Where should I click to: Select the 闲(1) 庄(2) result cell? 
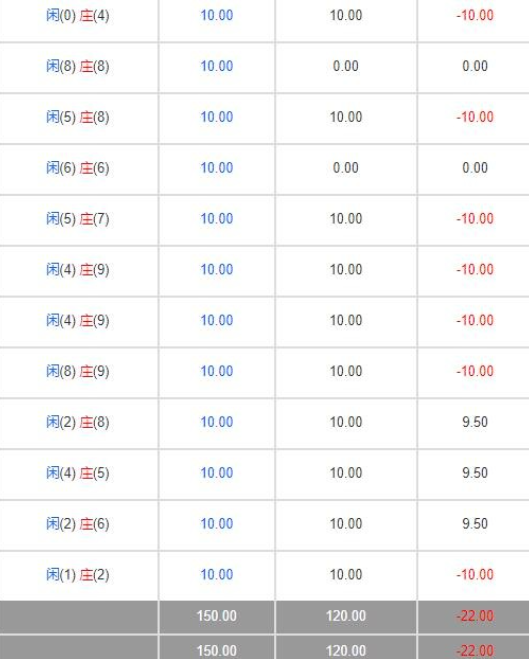coord(78,575)
